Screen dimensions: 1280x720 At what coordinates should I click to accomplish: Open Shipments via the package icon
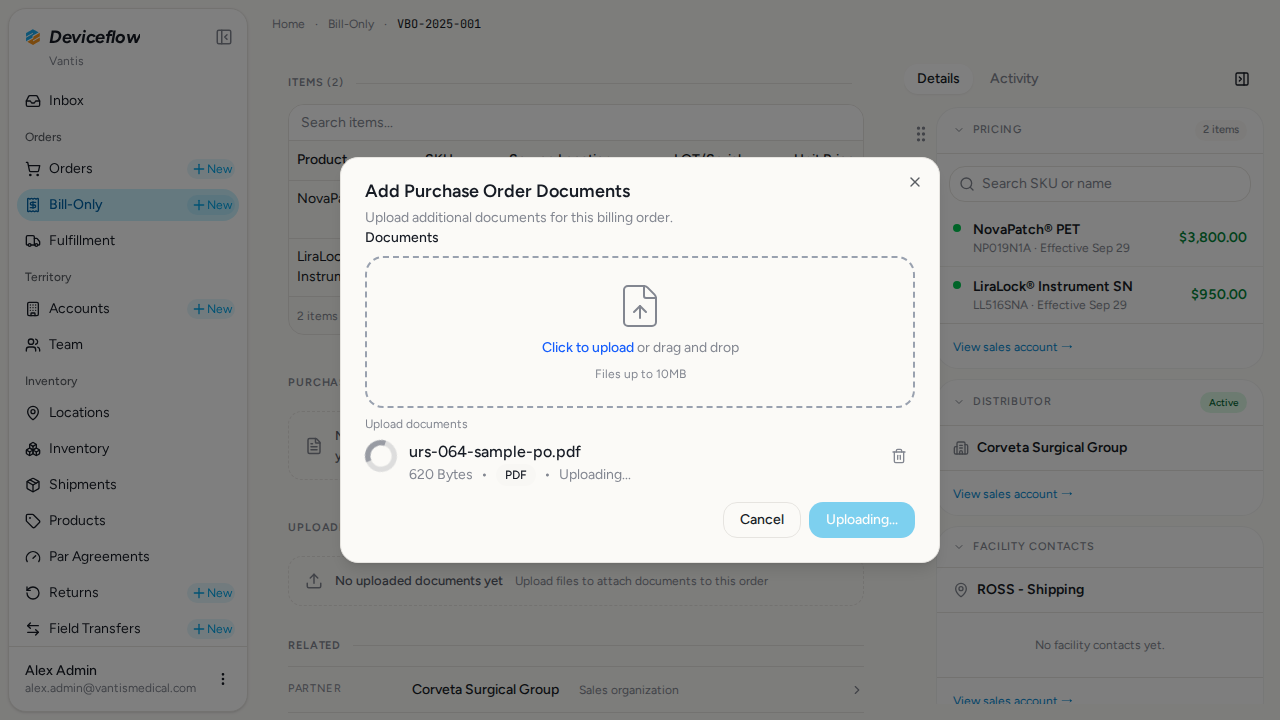(33, 485)
